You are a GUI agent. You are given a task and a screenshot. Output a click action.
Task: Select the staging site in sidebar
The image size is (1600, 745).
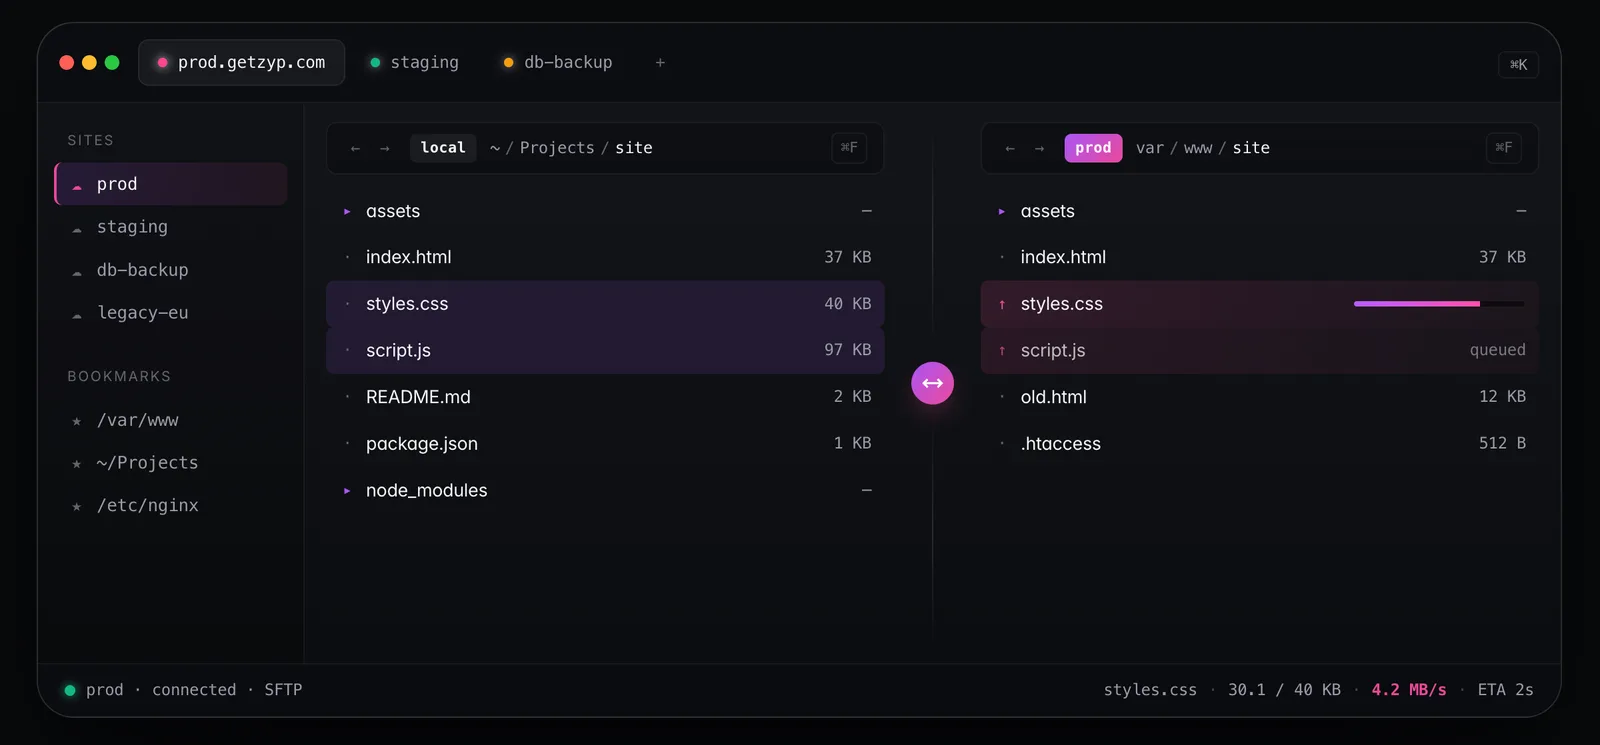point(171,227)
